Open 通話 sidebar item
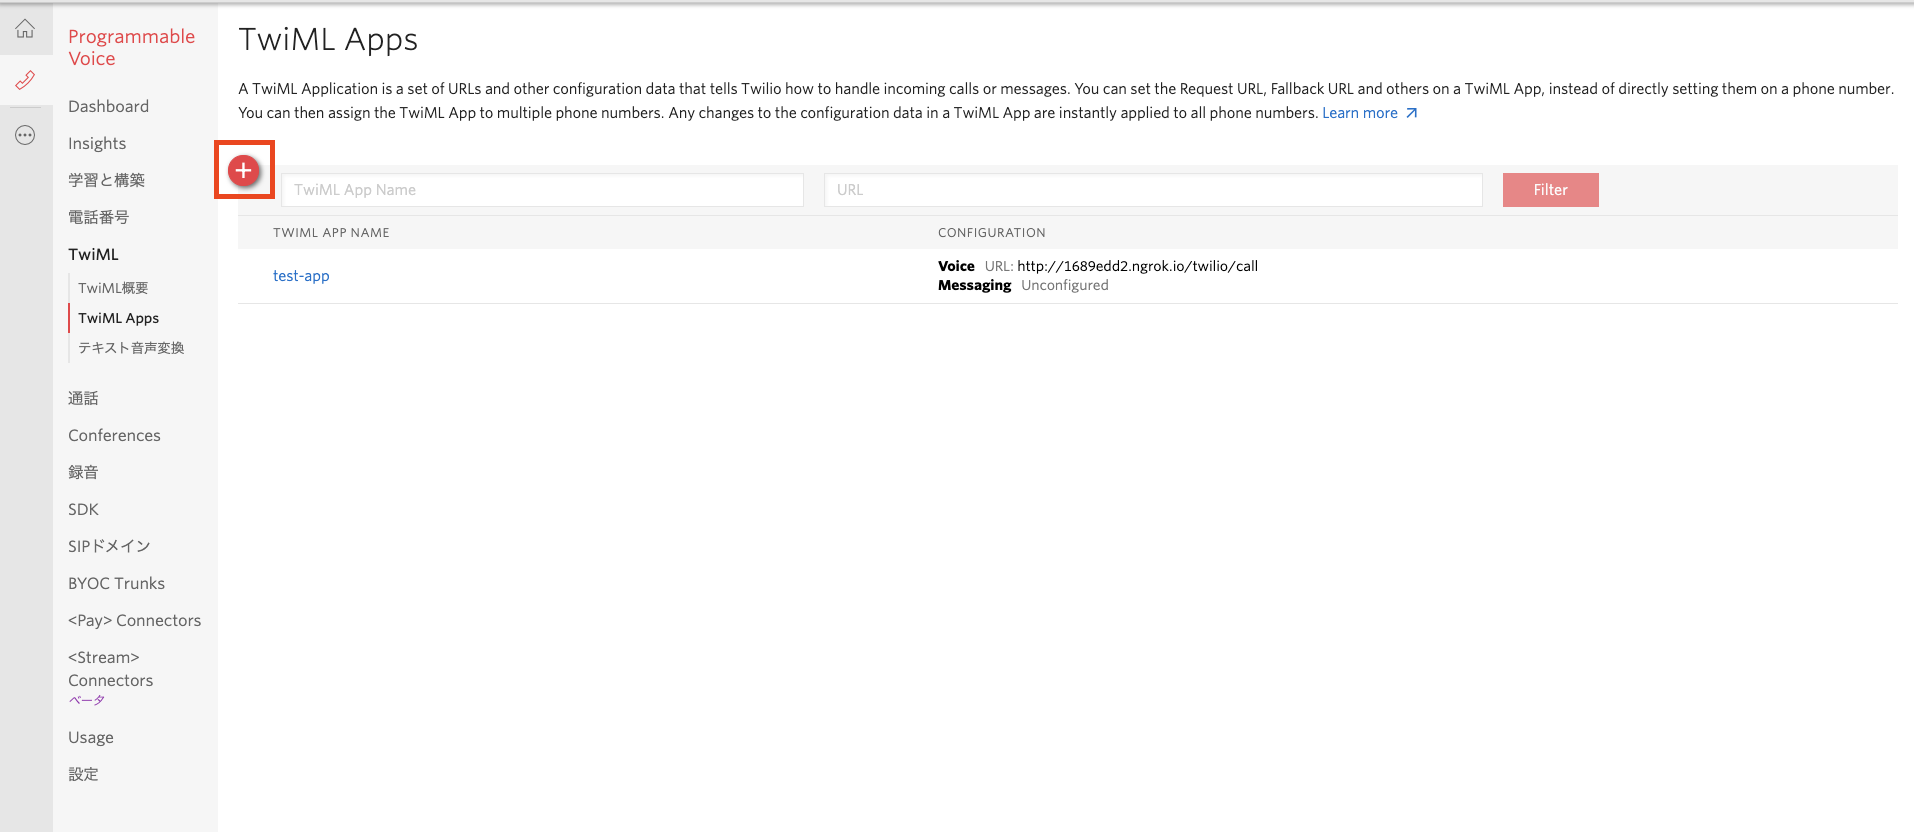Screen dimensions: 1914x832 [83, 398]
